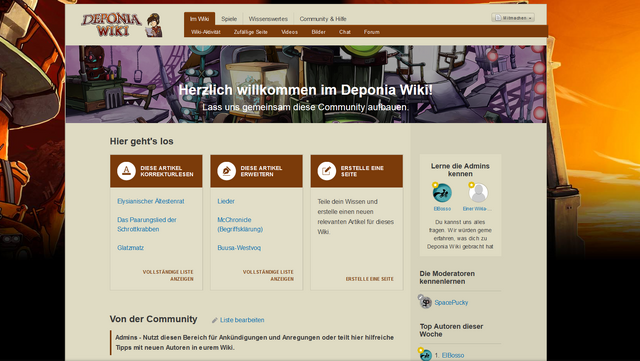The image size is (640, 361).
Task: Click the Top Autoren dieser Woche heading
Action: coord(451,330)
